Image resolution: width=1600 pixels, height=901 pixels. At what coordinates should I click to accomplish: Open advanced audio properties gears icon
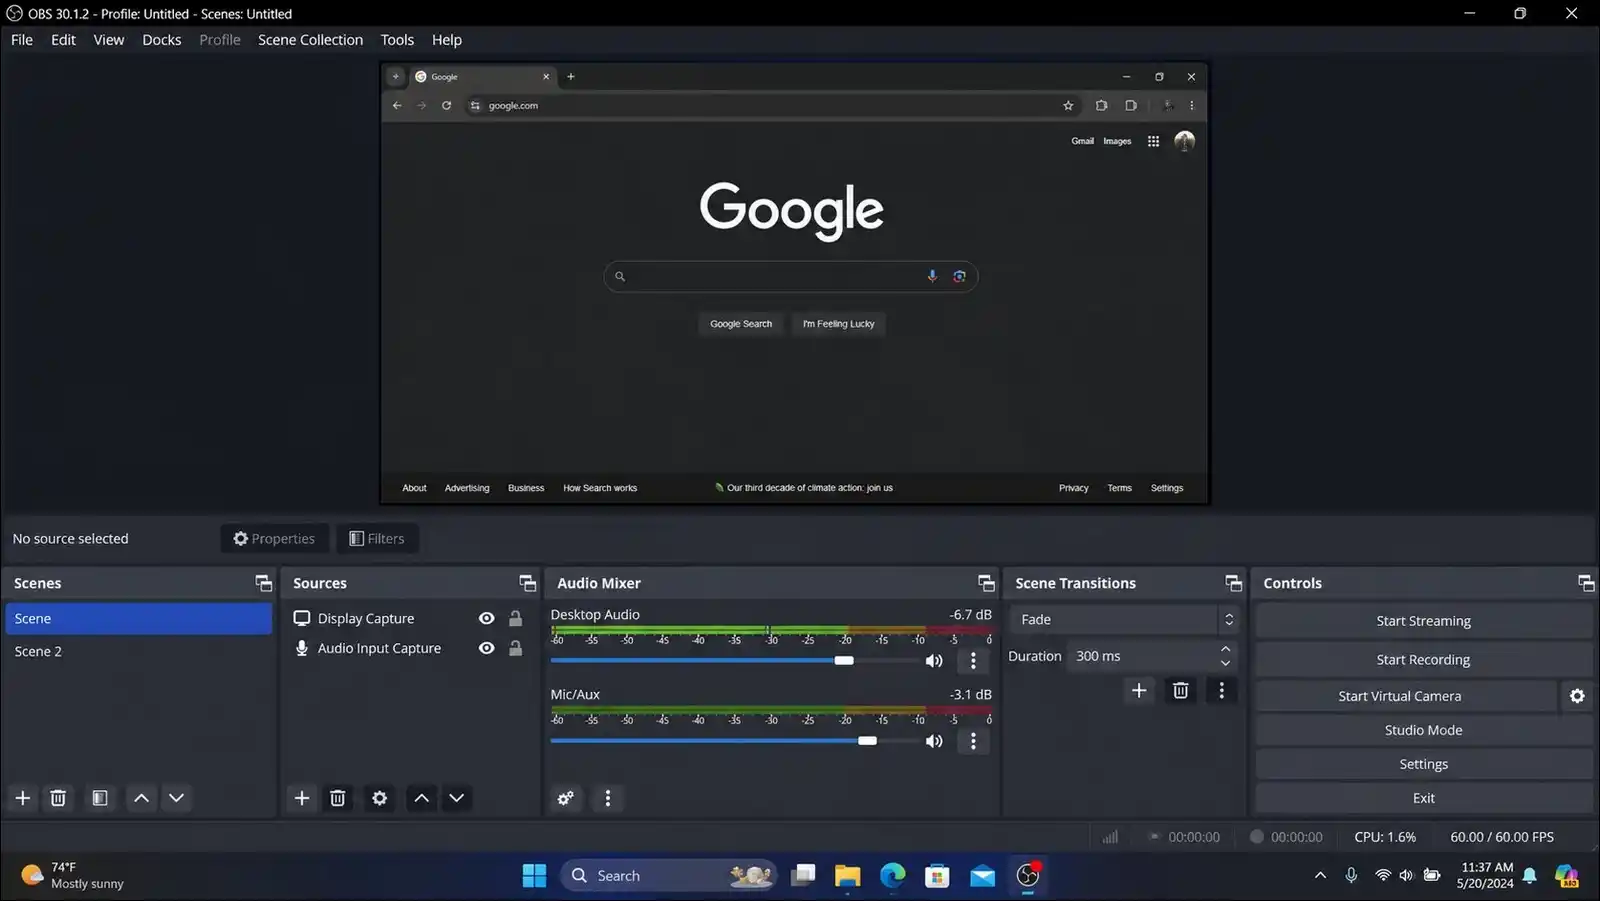[566, 798]
